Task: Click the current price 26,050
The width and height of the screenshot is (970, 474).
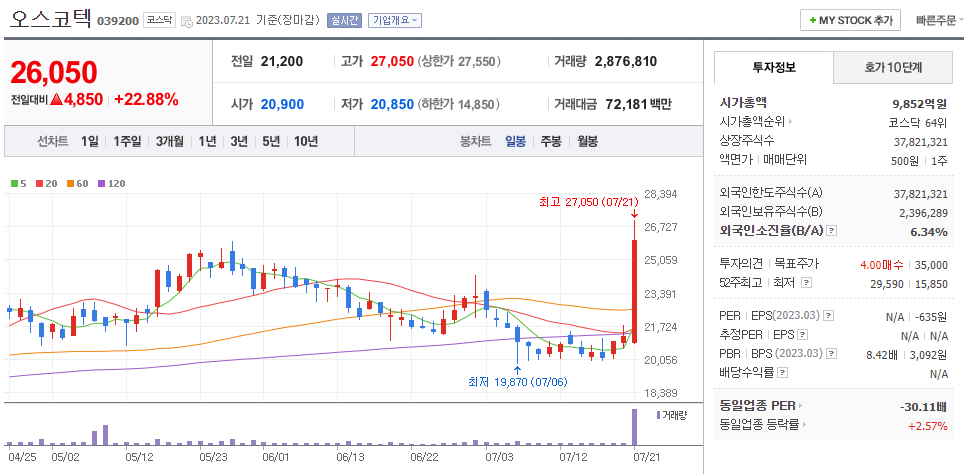Action: (54, 73)
